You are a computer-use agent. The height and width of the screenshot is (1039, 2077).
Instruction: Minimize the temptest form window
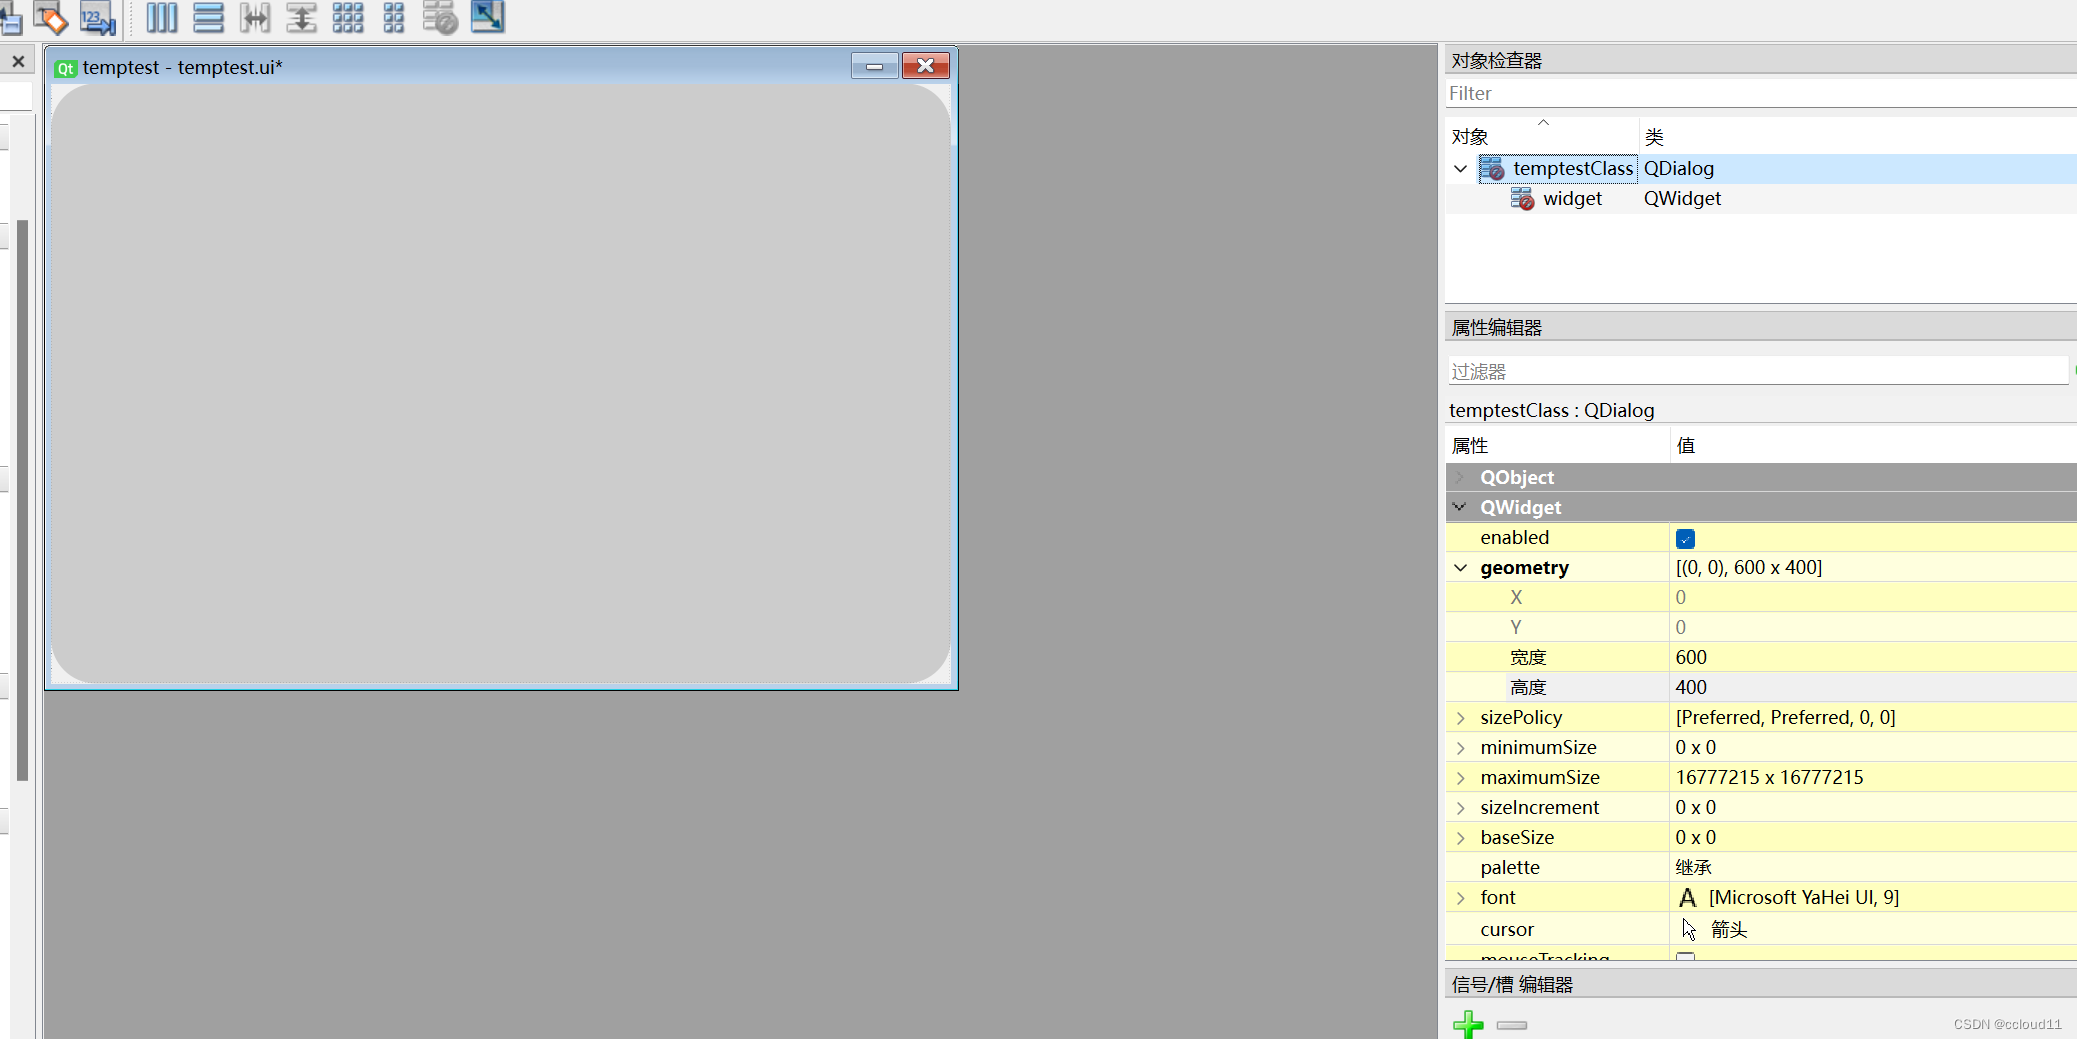(x=875, y=66)
